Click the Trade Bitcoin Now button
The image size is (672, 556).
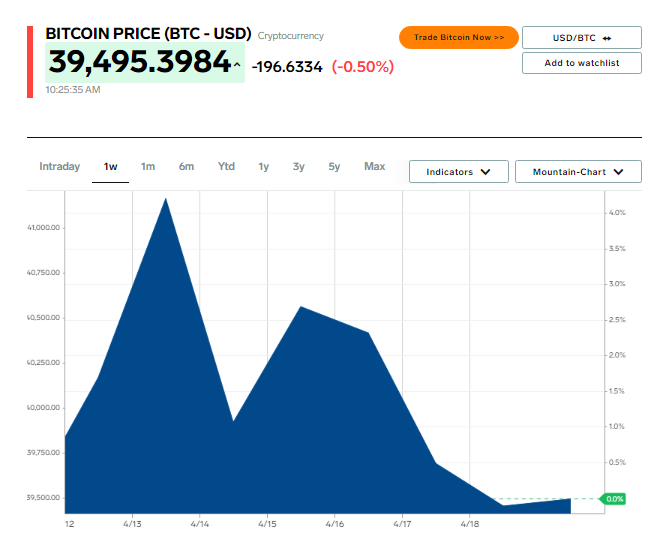pyautogui.click(x=459, y=37)
